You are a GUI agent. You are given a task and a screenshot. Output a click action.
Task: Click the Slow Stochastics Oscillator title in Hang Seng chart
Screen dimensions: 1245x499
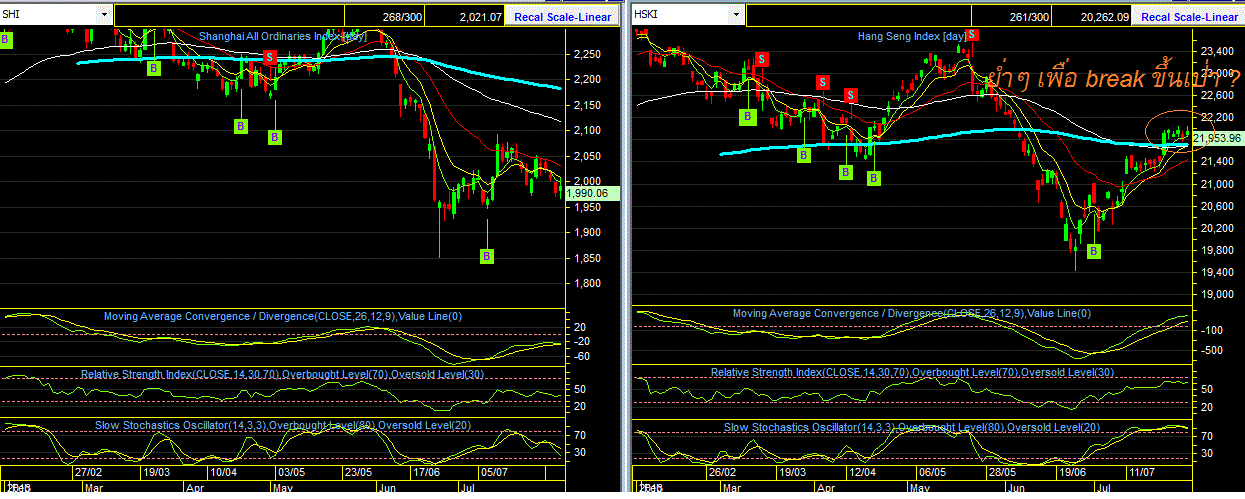point(912,427)
